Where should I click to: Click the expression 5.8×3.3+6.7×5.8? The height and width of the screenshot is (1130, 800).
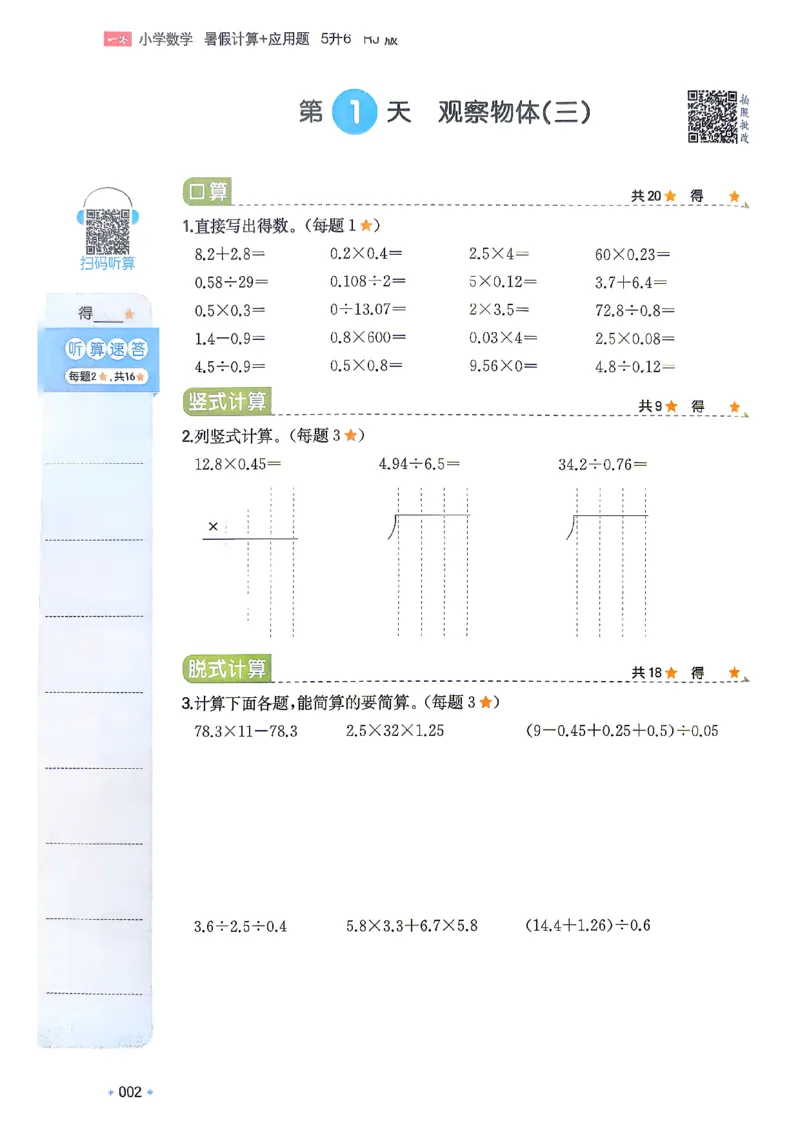(412, 926)
